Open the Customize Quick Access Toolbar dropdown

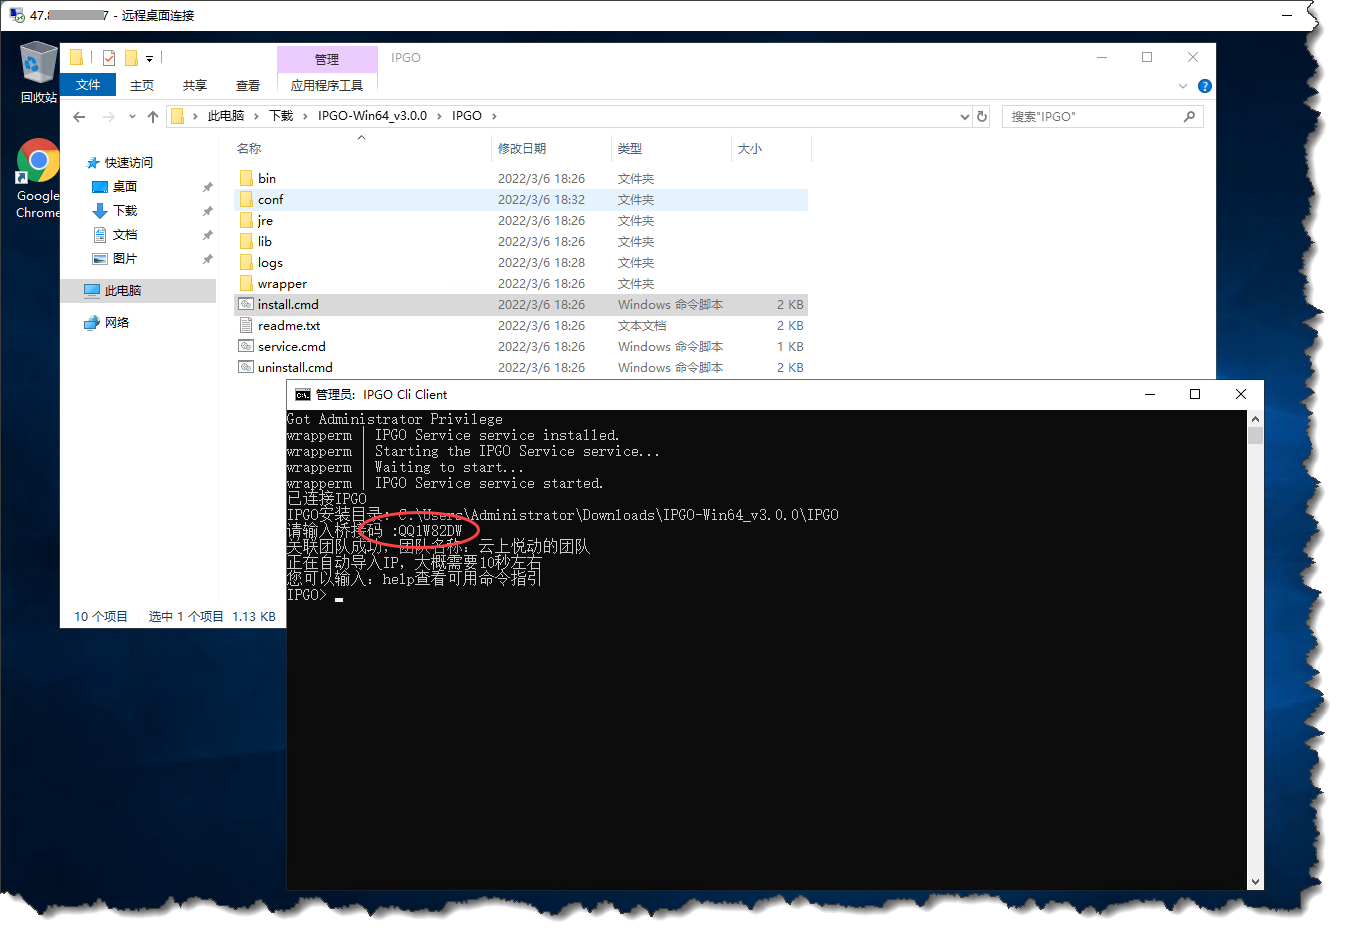coord(149,59)
